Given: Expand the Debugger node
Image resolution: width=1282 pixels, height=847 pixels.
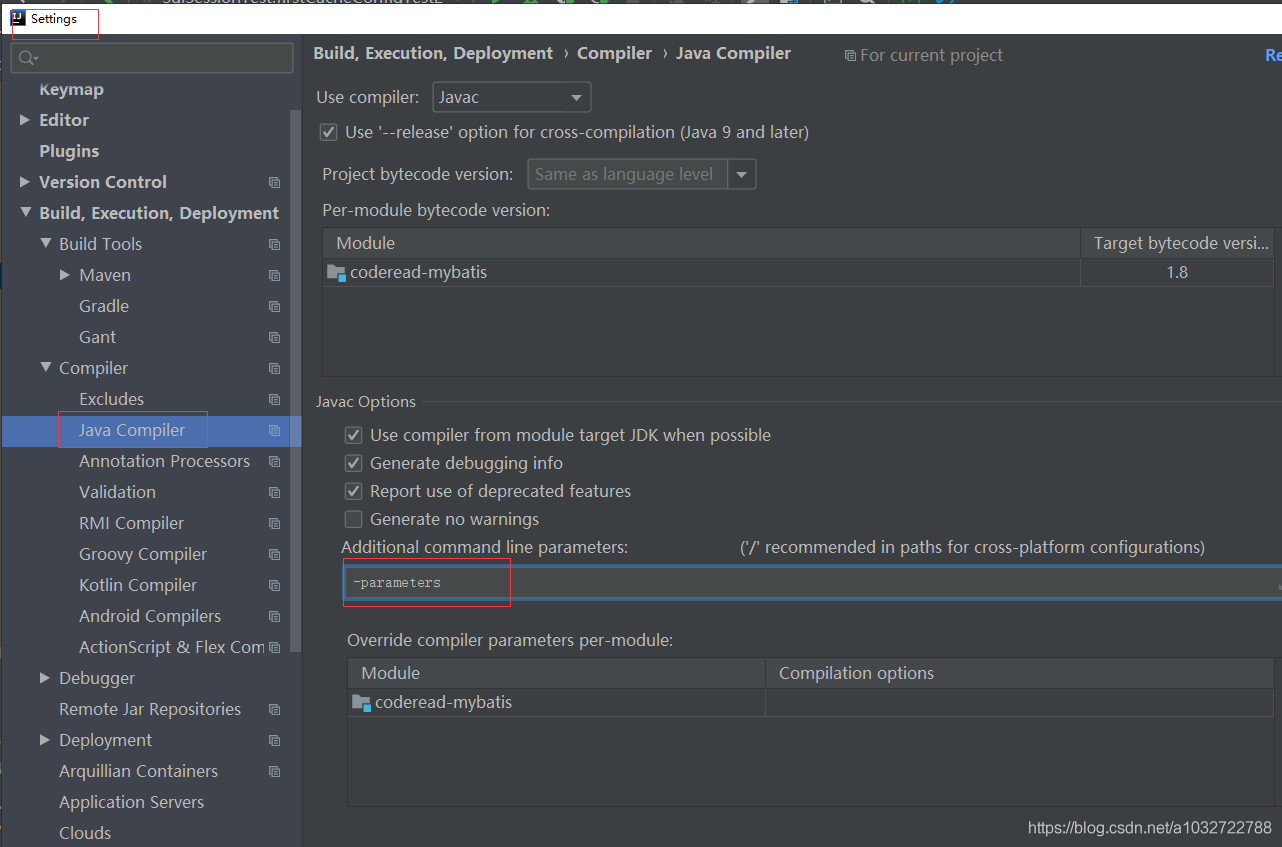Looking at the screenshot, I should pos(45,678).
